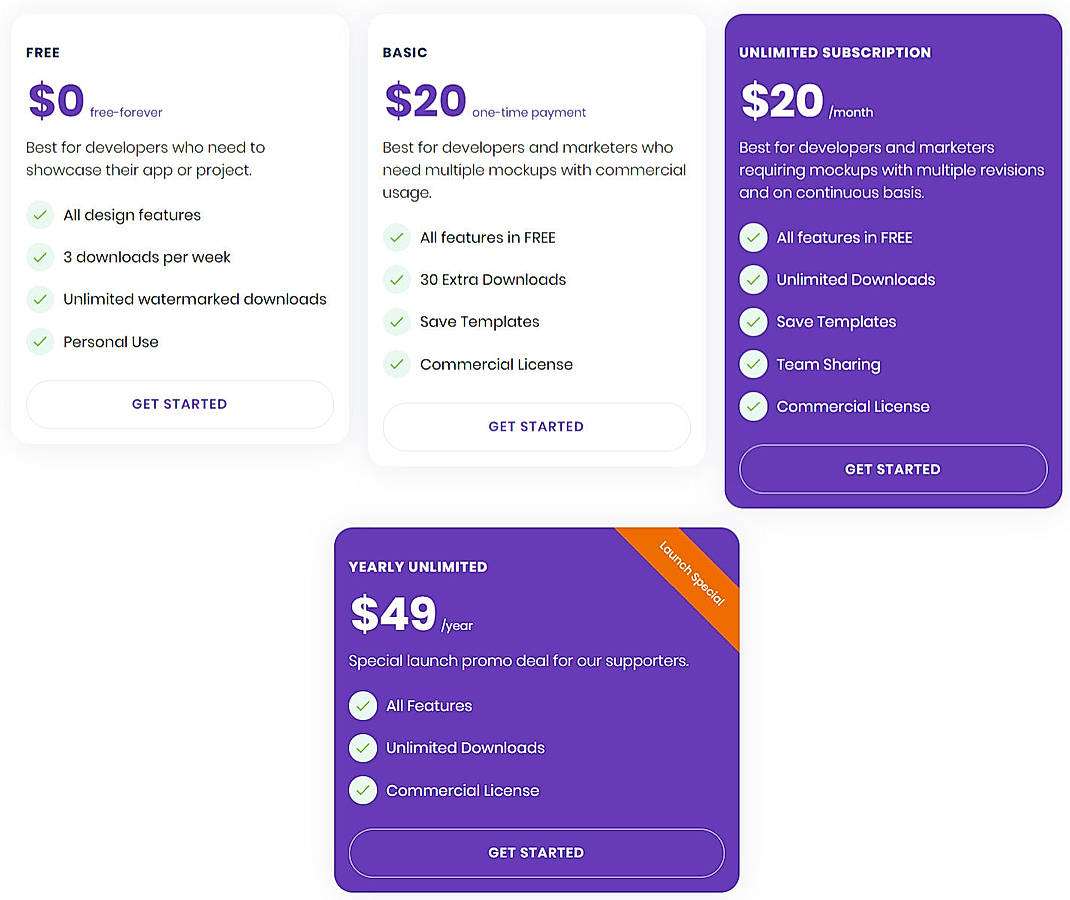Click the checkmark next to "3 downloads per week"

[40, 257]
